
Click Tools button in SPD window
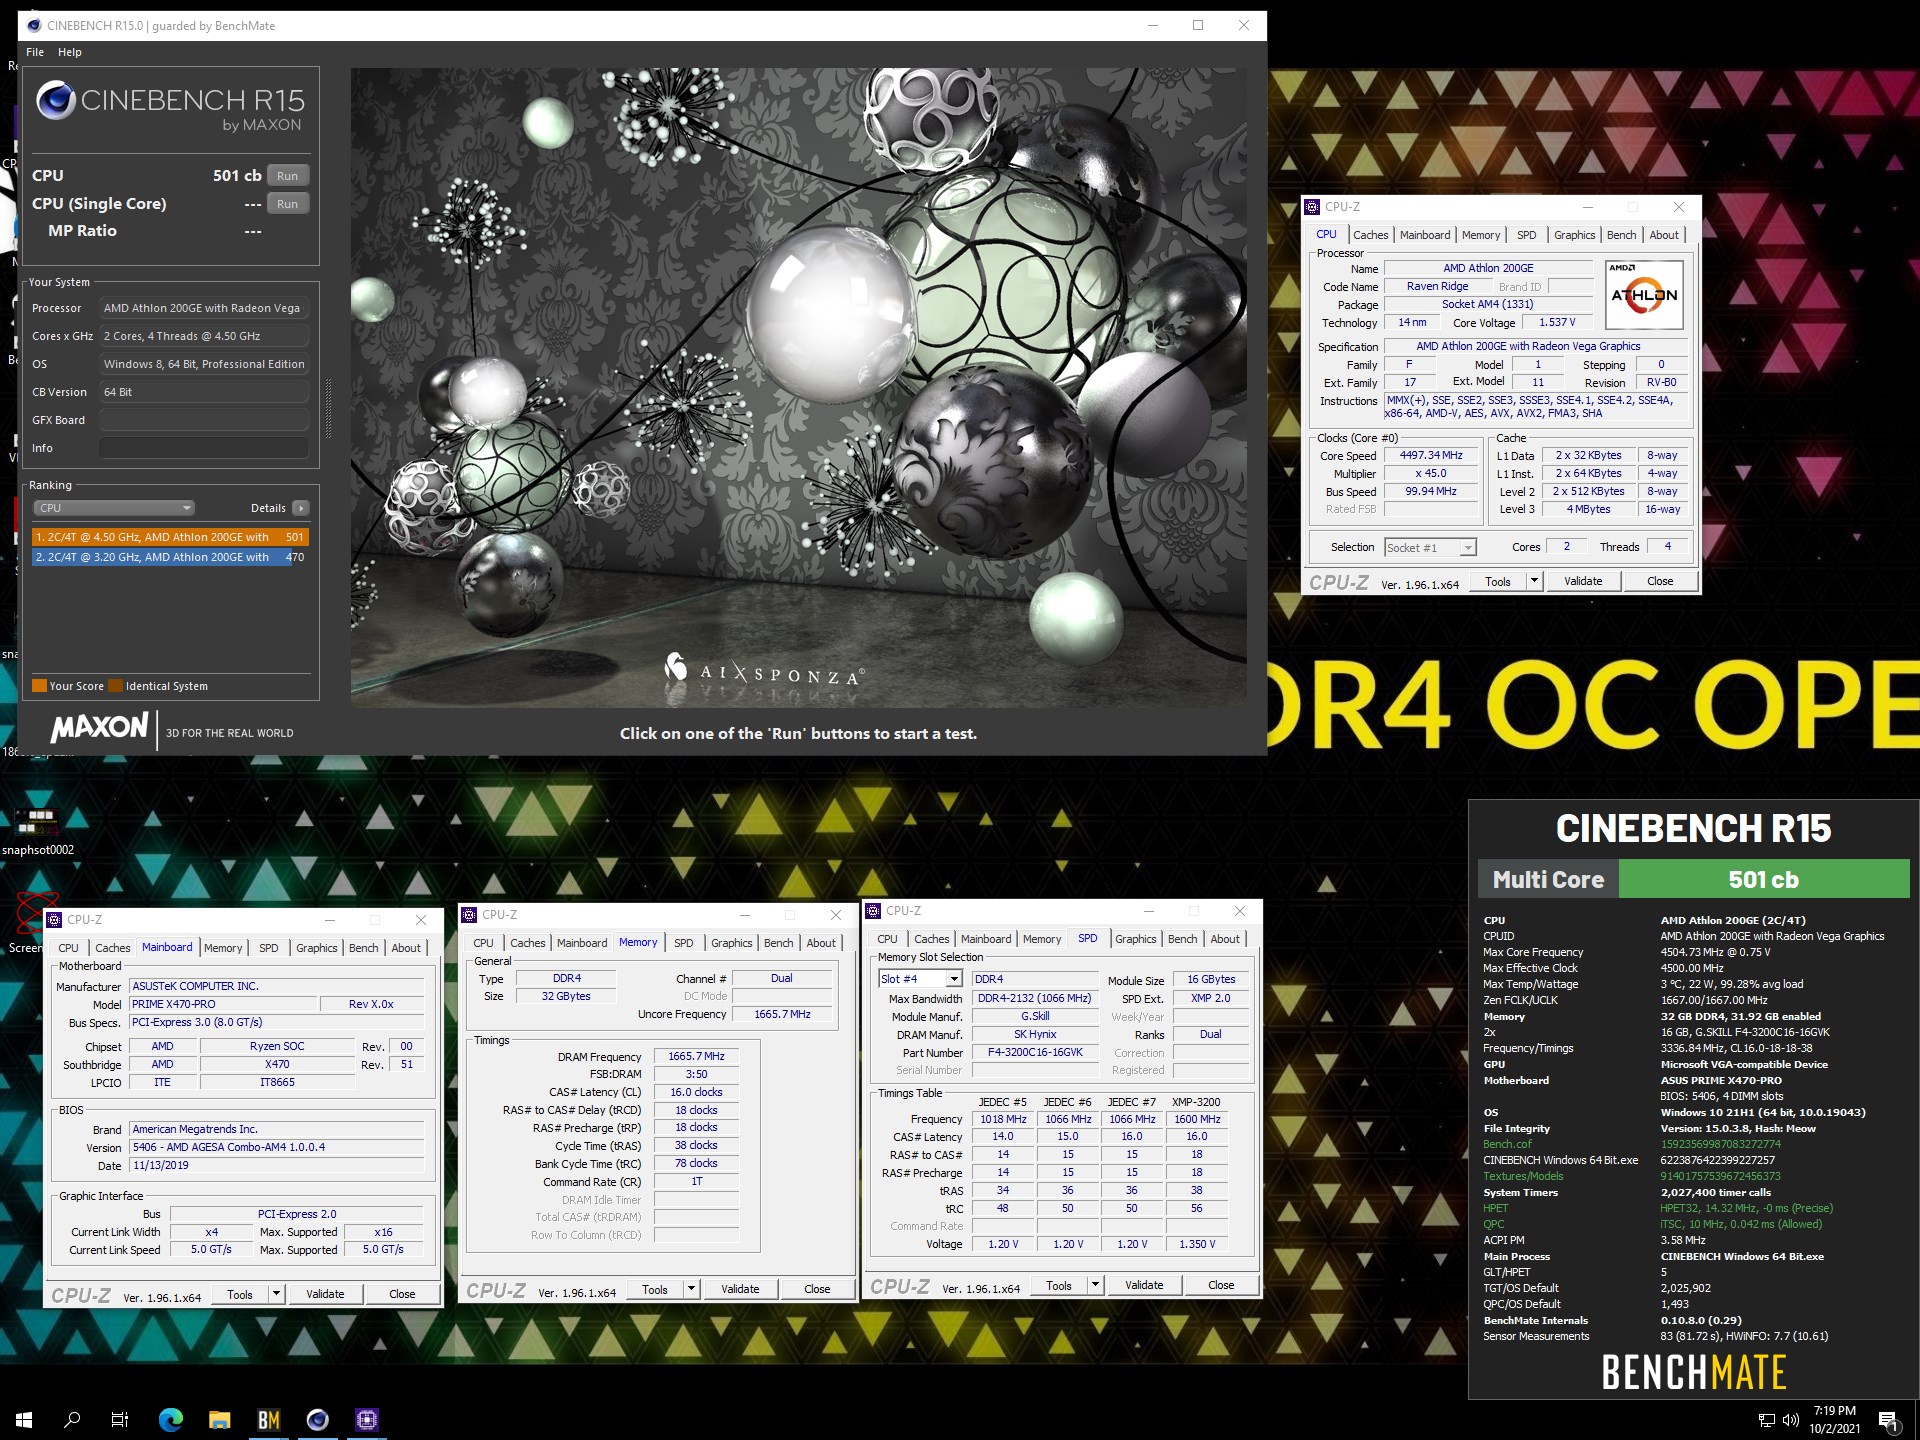(x=1059, y=1285)
